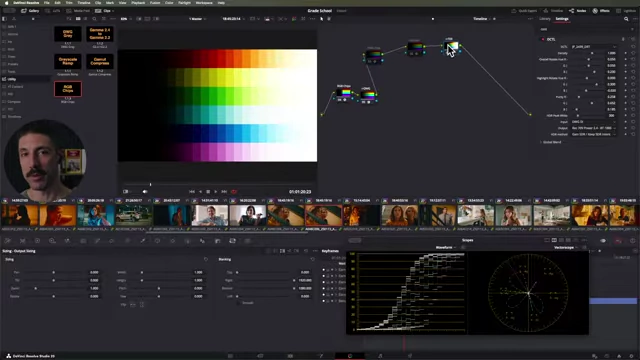Select the Gamma 2.4 to Gamma 2.2 still

pyautogui.click(x=100, y=34)
